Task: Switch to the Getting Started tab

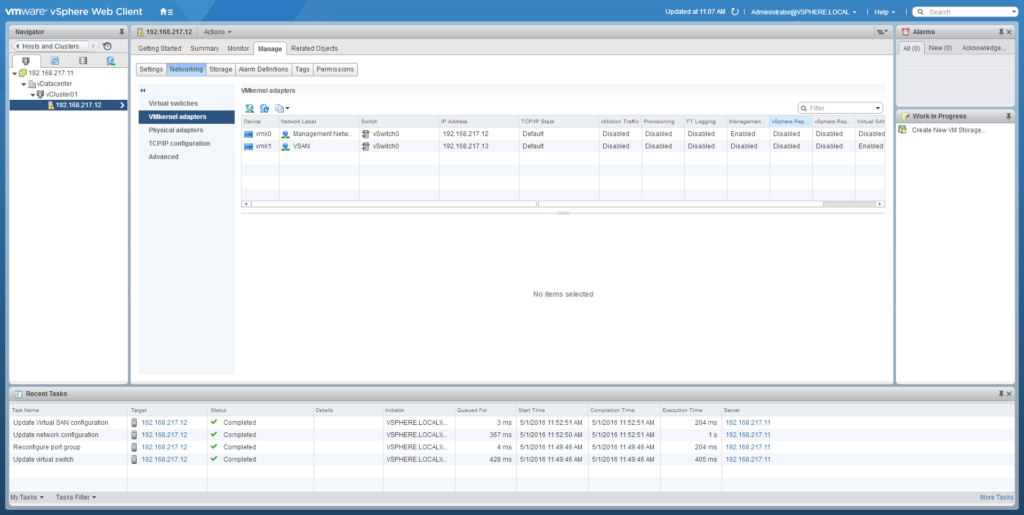Action: 159,48
